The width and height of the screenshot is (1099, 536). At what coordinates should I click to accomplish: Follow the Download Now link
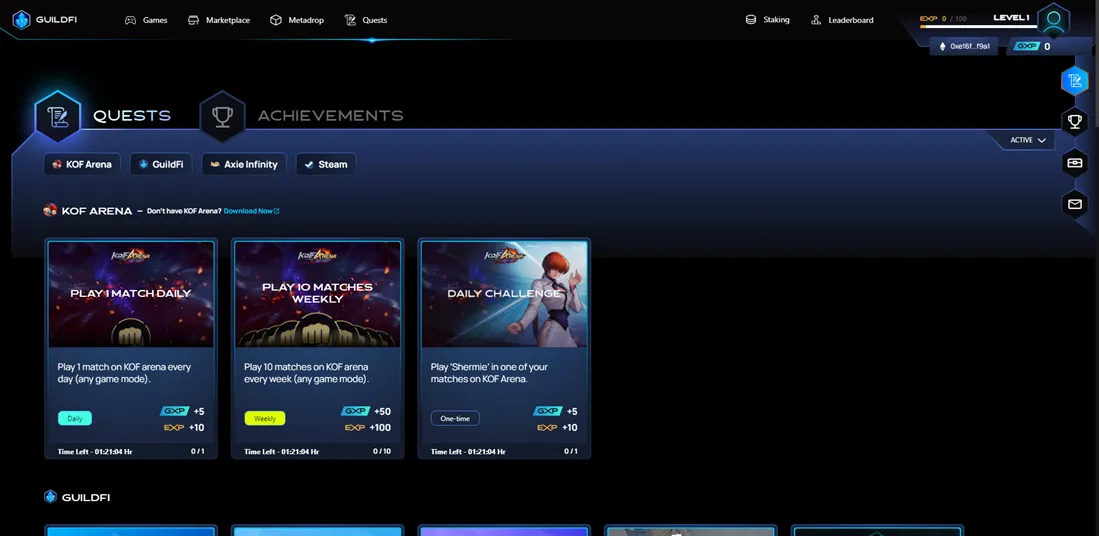click(252, 211)
